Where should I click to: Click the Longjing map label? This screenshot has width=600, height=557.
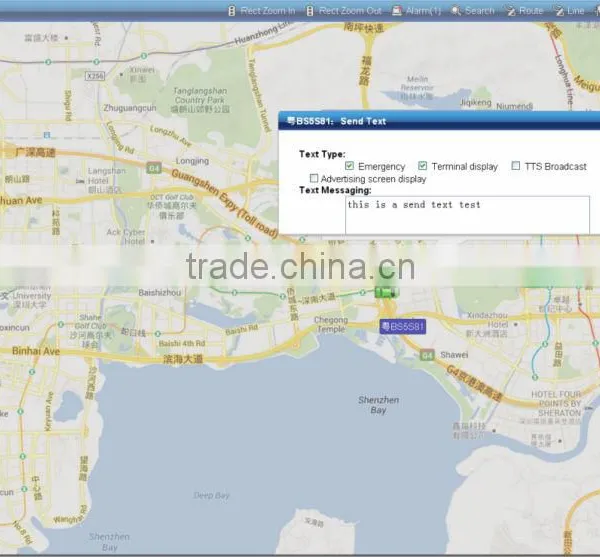(x=192, y=161)
